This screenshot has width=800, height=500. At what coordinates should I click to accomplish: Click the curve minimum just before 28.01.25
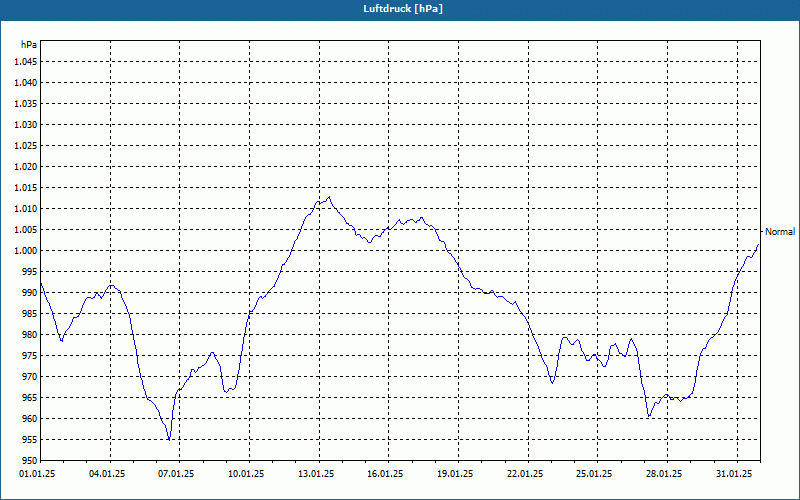pyautogui.click(x=648, y=416)
